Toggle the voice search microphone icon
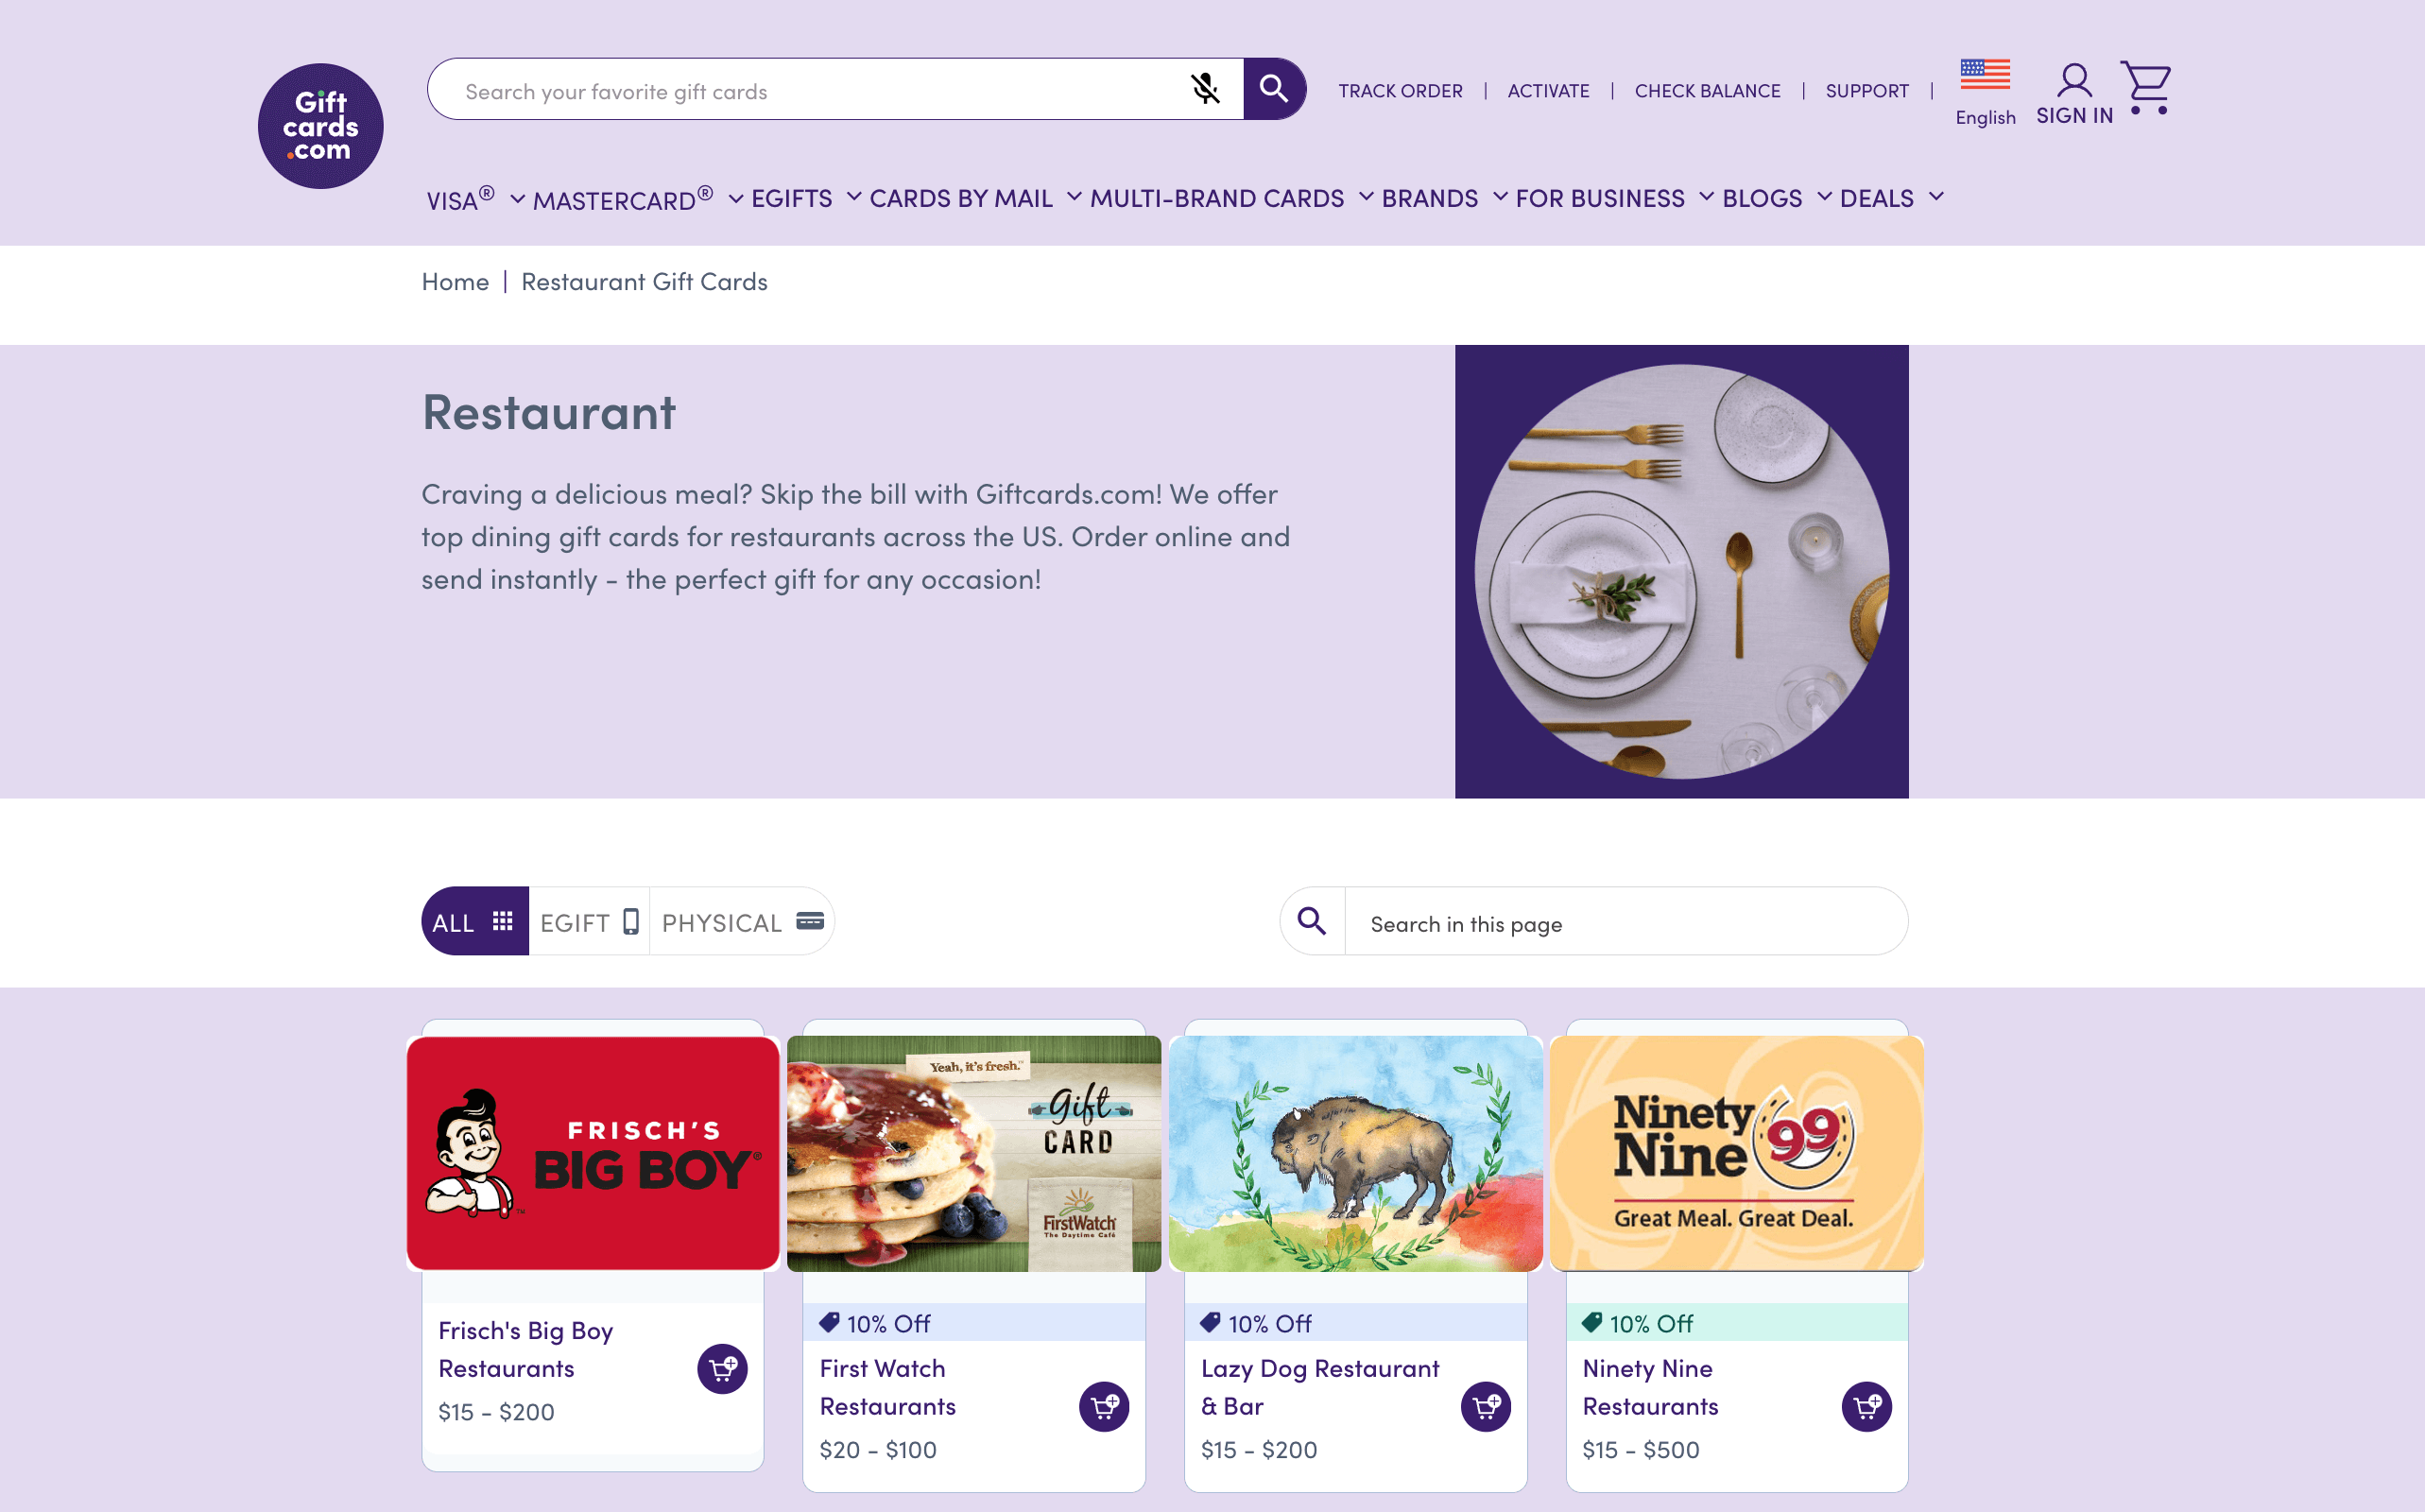The height and width of the screenshot is (1512, 2425). [x=1205, y=89]
